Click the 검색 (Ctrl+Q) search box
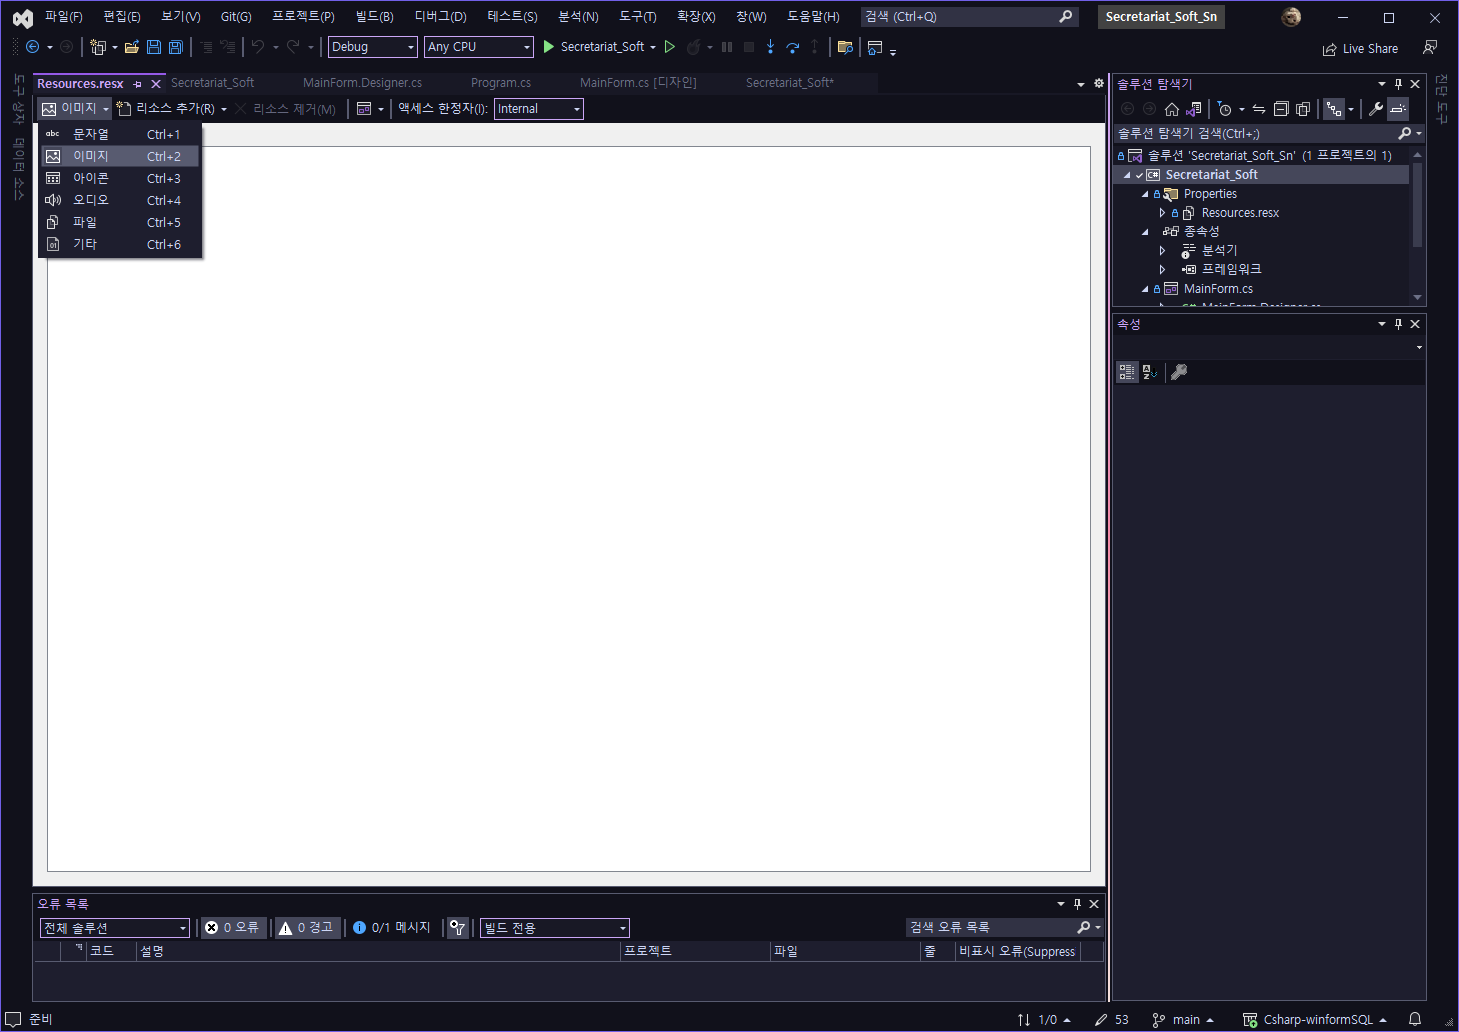1459x1032 pixels. [x=969, y=17]
